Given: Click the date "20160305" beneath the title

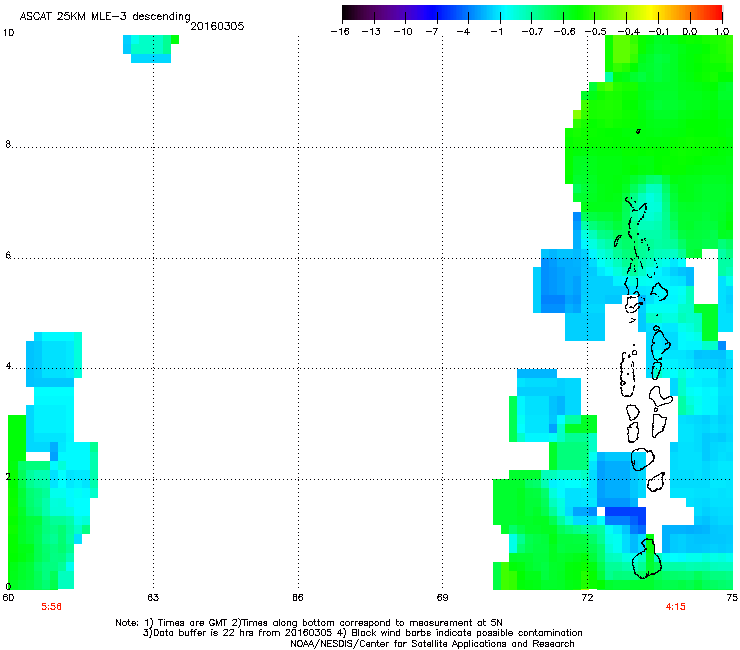Looking at the screenshot, I should point(217,26).
